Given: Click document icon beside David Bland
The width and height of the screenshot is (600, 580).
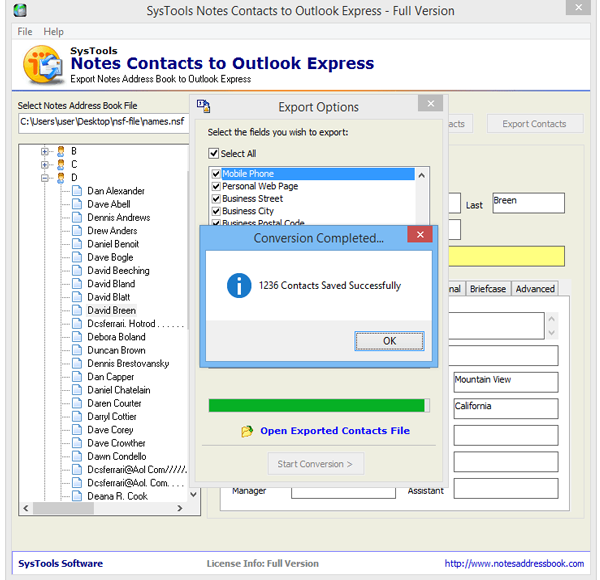Looking at the screenshot, I should pos(77,284).
